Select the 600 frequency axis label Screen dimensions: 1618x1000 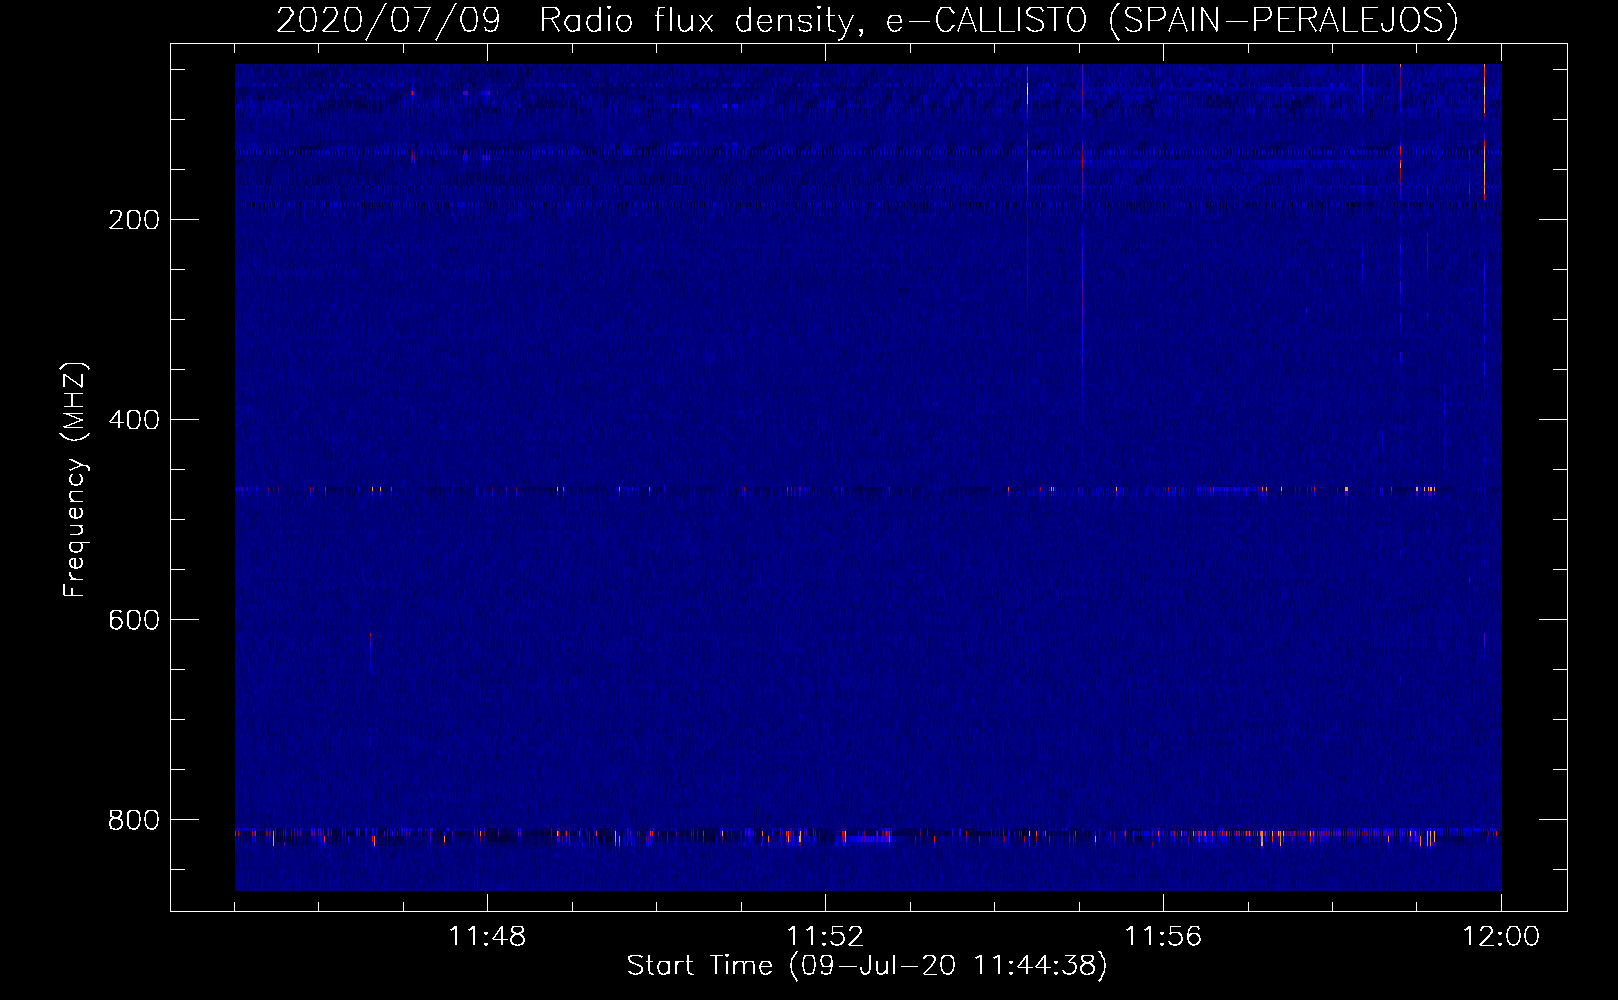click(x=134, y=620)
